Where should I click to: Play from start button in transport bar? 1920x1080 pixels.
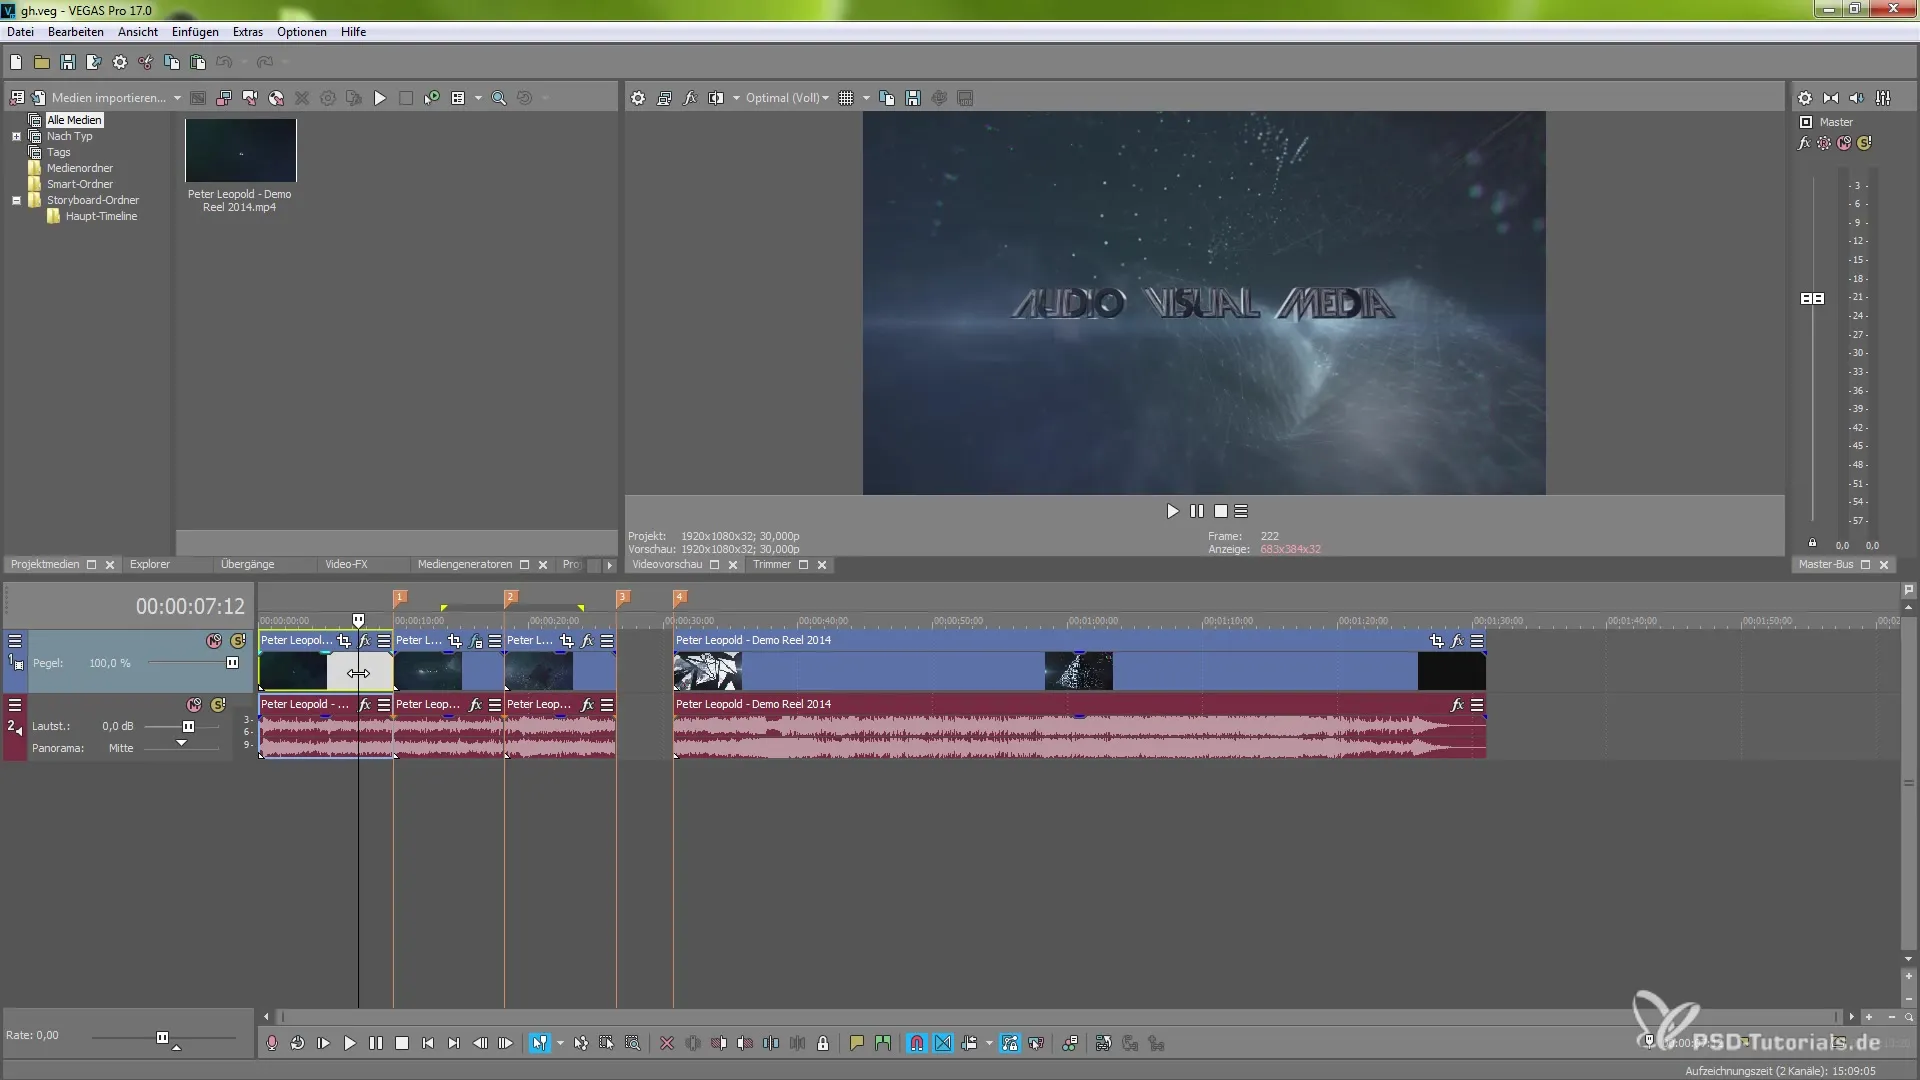coord(323,1043)
